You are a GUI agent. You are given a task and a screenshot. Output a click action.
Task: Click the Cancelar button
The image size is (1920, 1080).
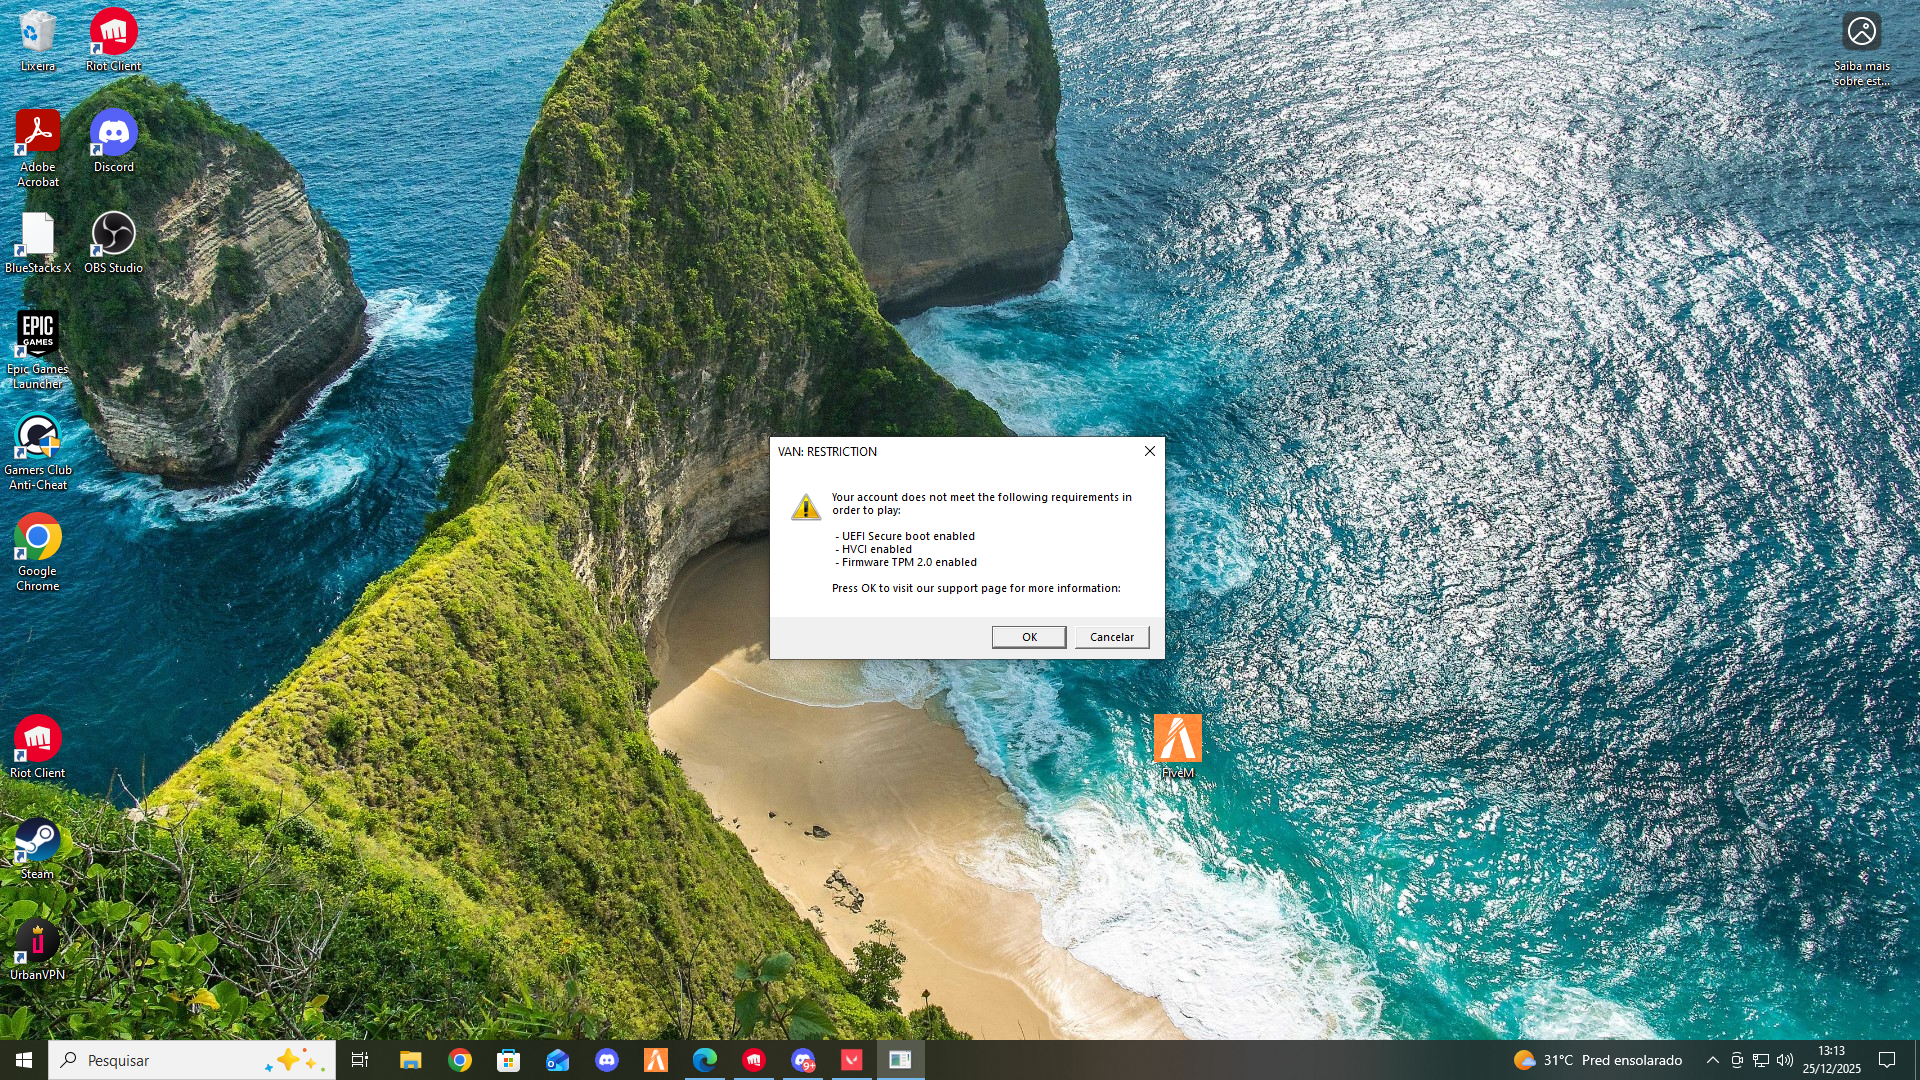1111,637
